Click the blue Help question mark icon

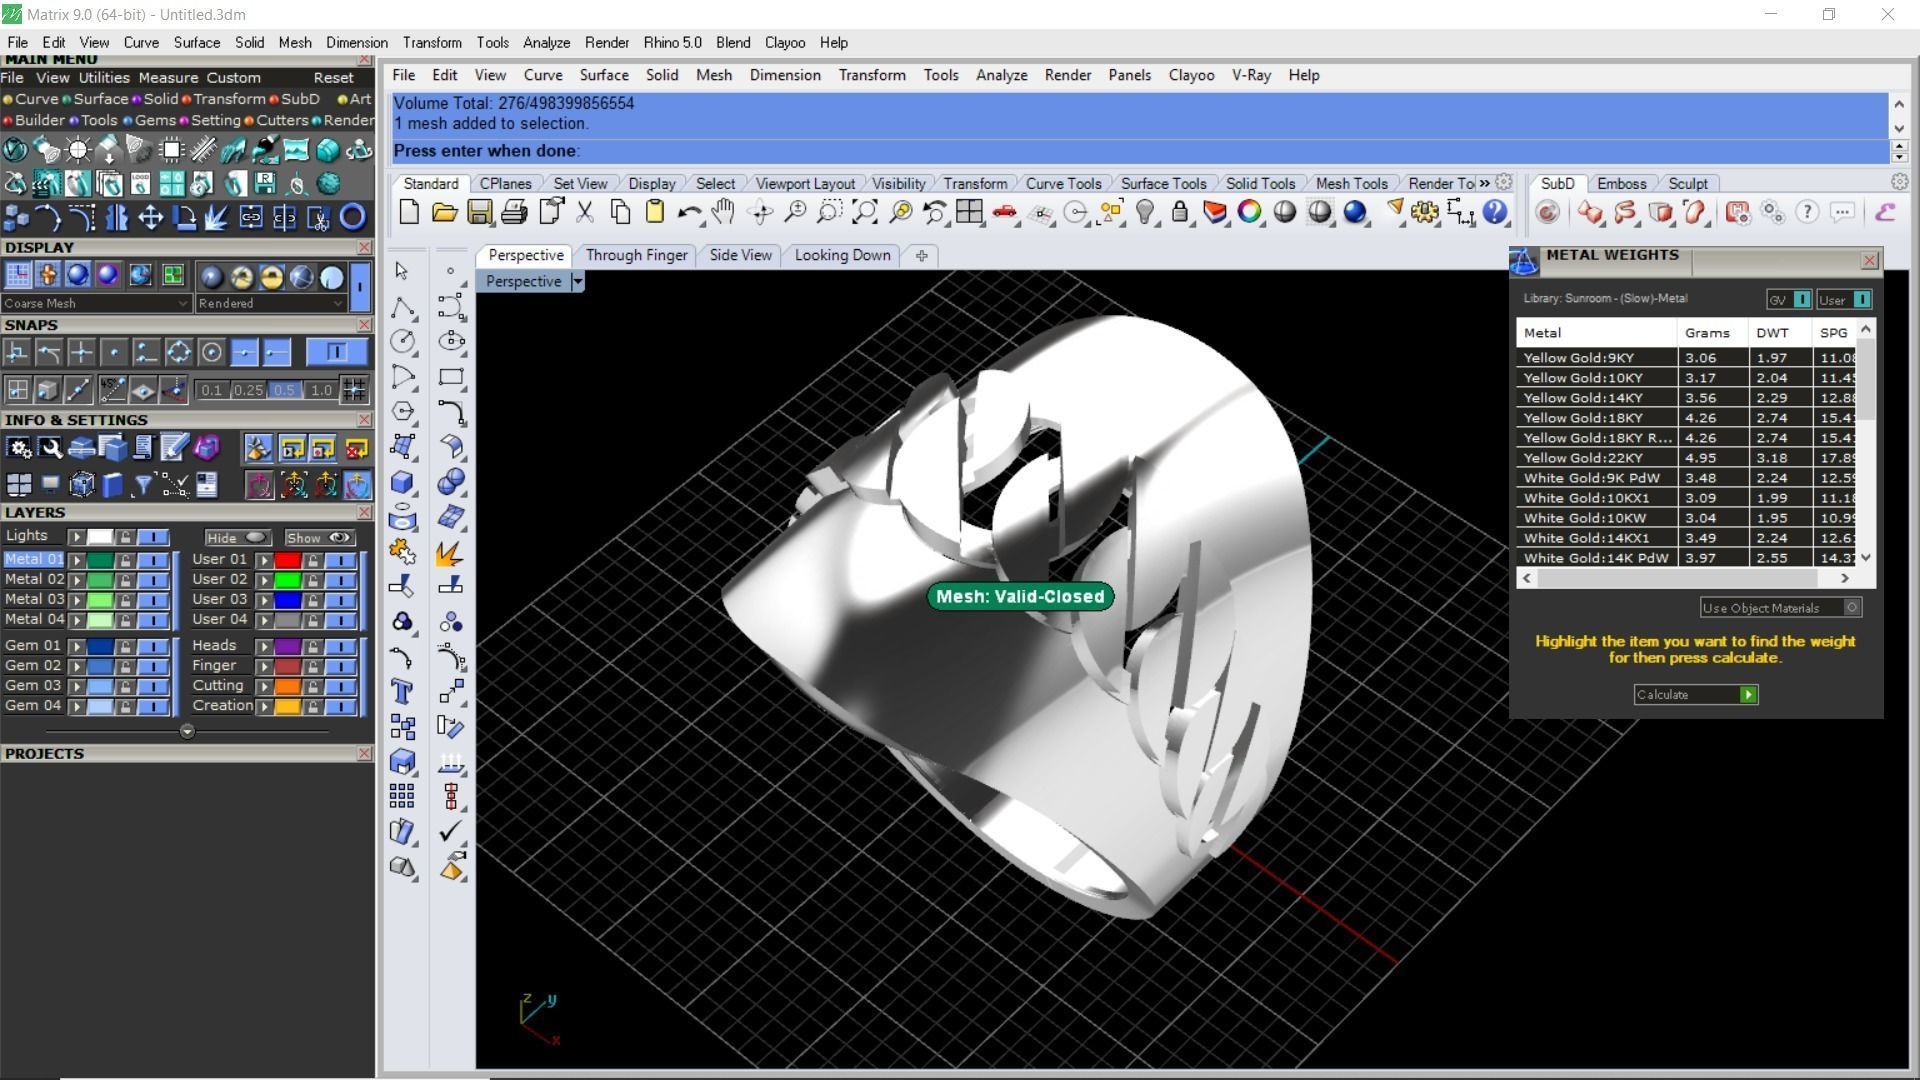[x=1495, y=212]
